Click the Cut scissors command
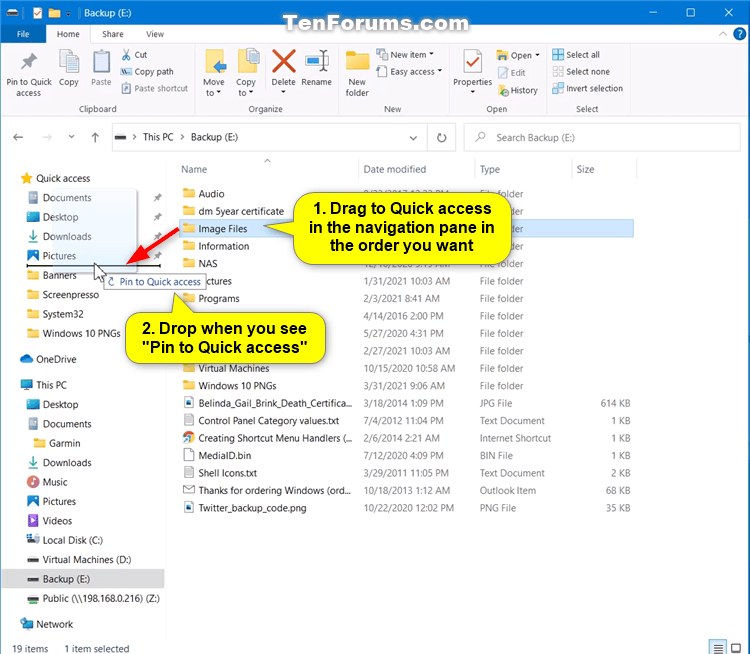 click(134, 55)
